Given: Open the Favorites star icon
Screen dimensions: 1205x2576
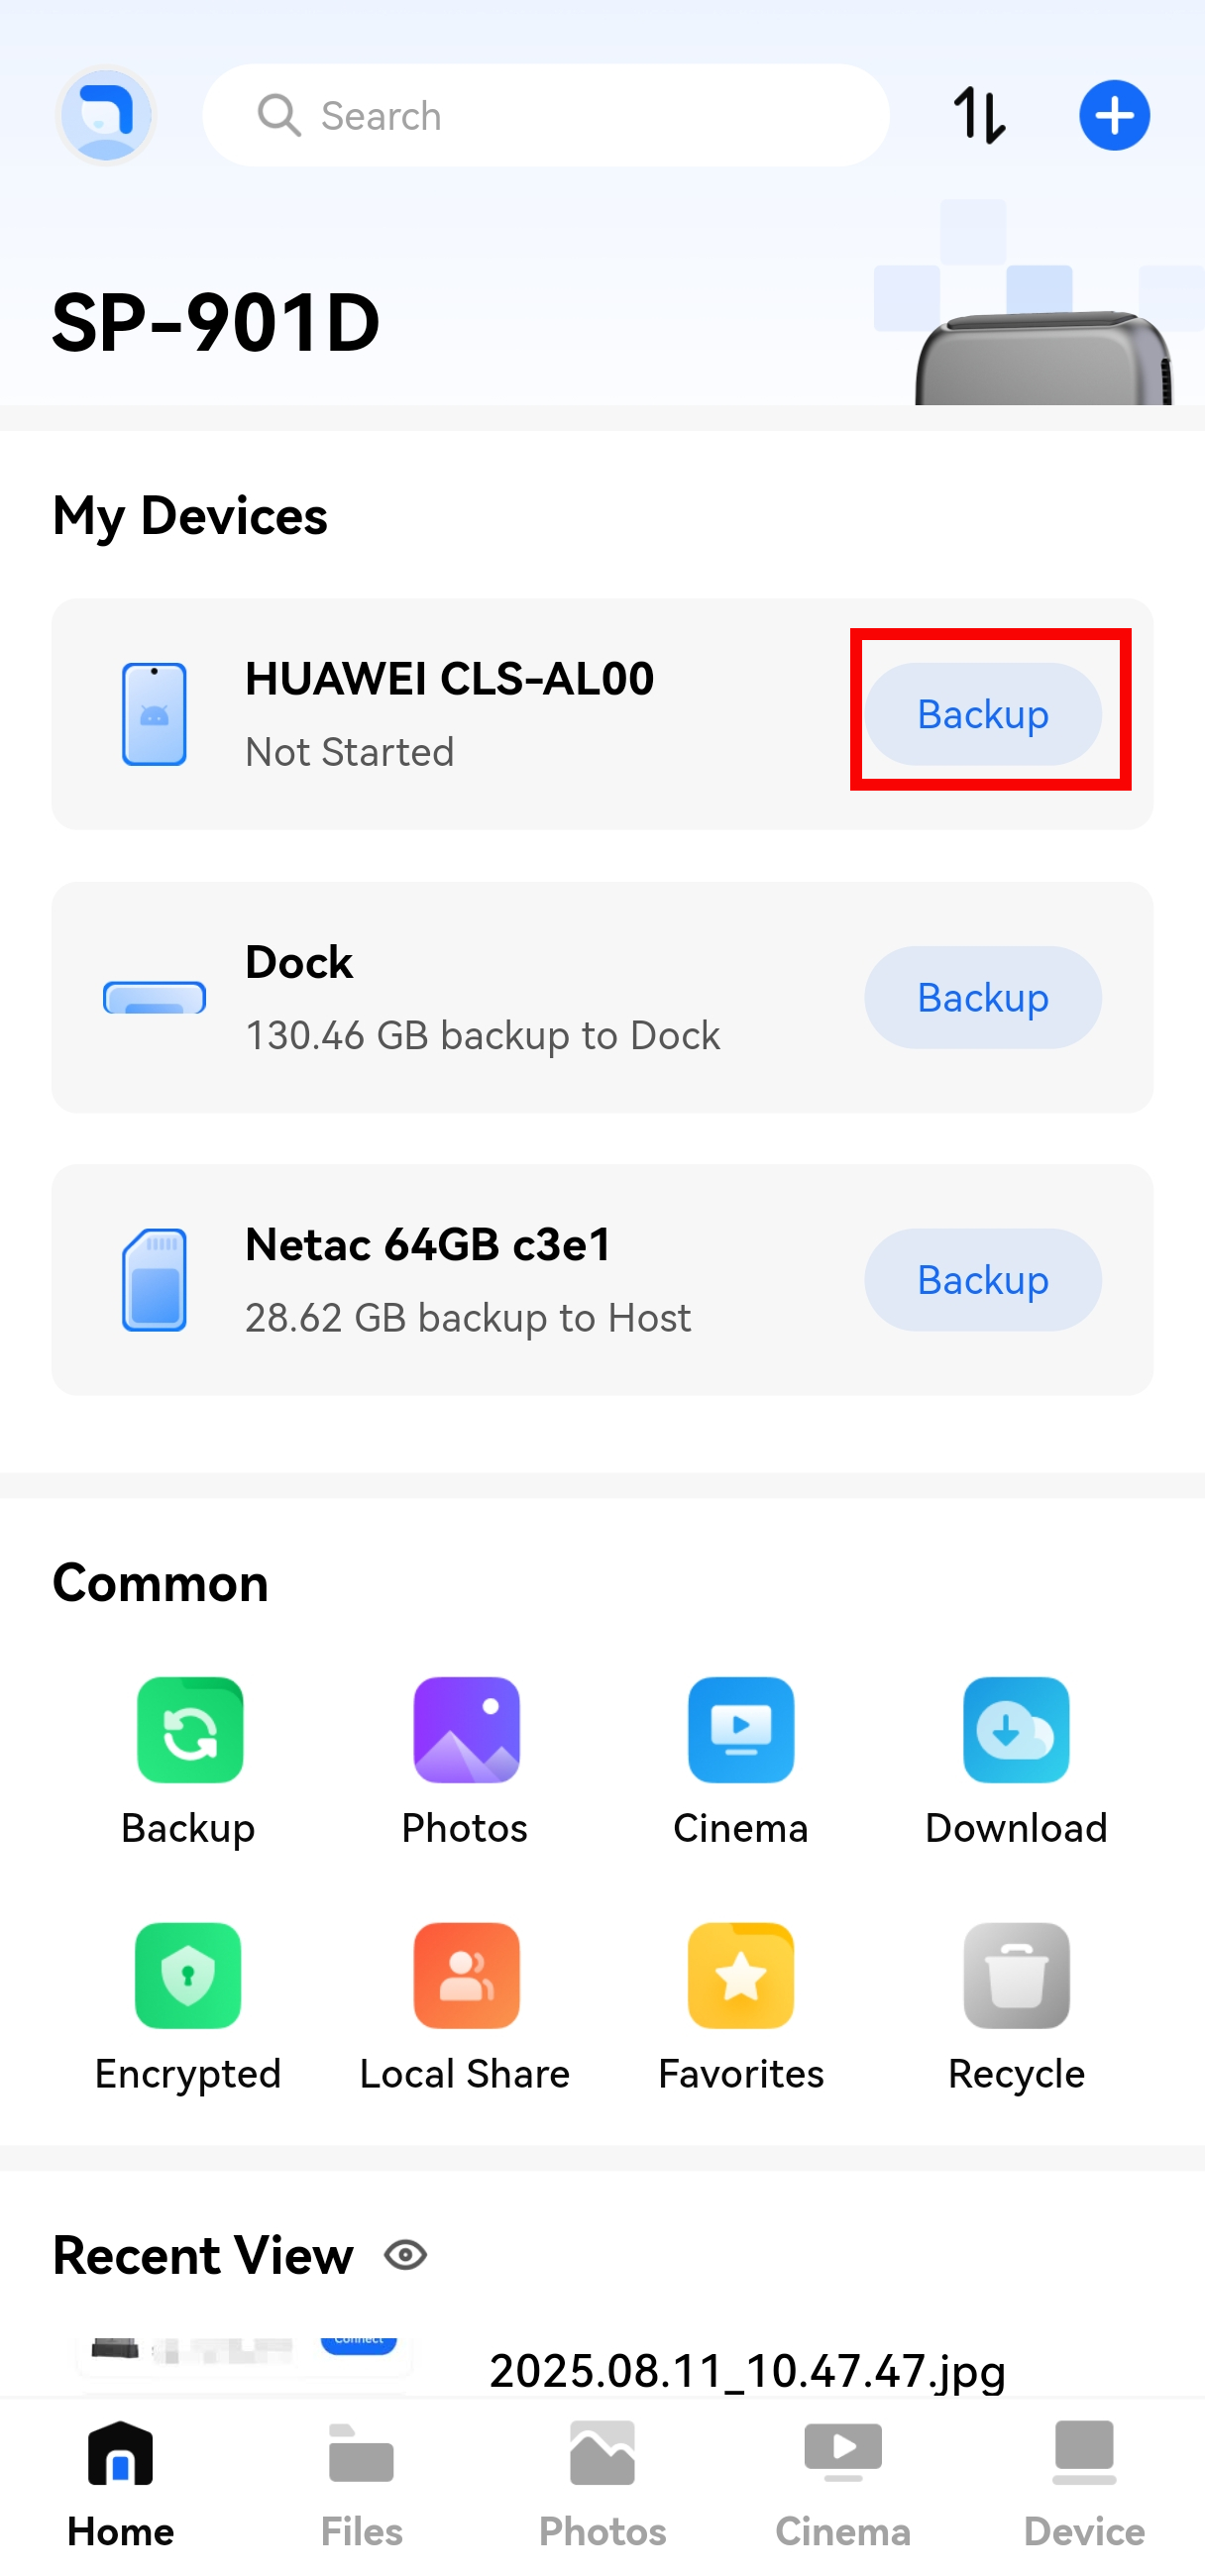Looking at the screenshot, I should (x=741, y=1976).
